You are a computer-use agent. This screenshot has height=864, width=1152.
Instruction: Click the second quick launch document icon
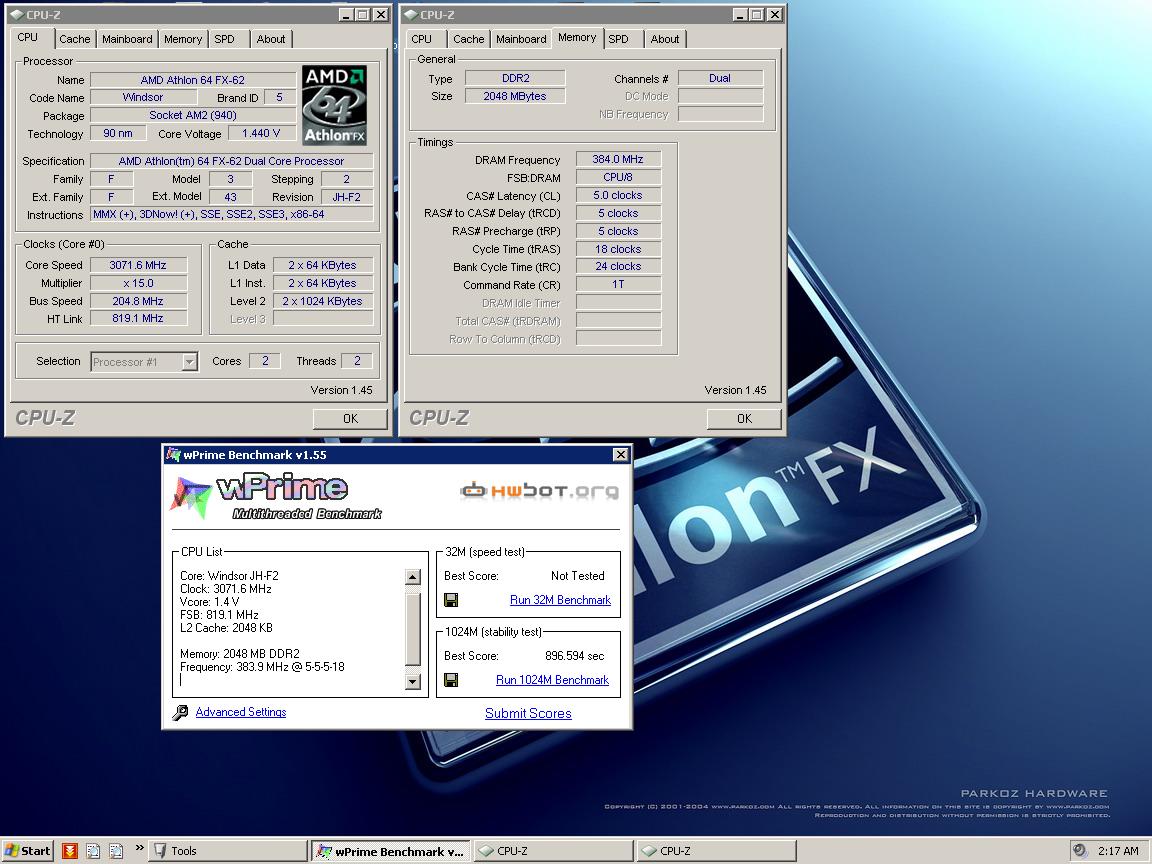coord(93,851)
